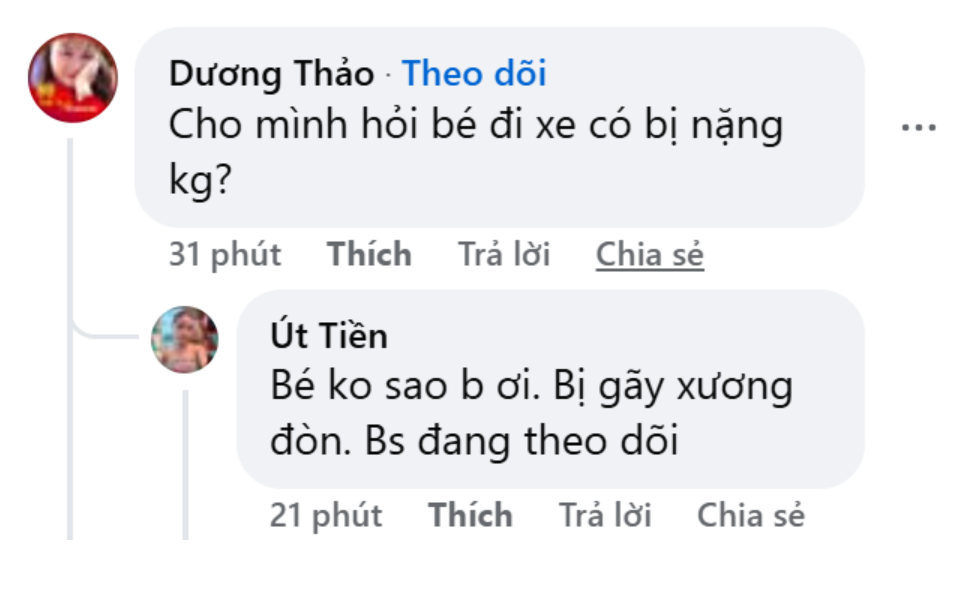Open Dương Thảo's profile picture

(72, 78)
